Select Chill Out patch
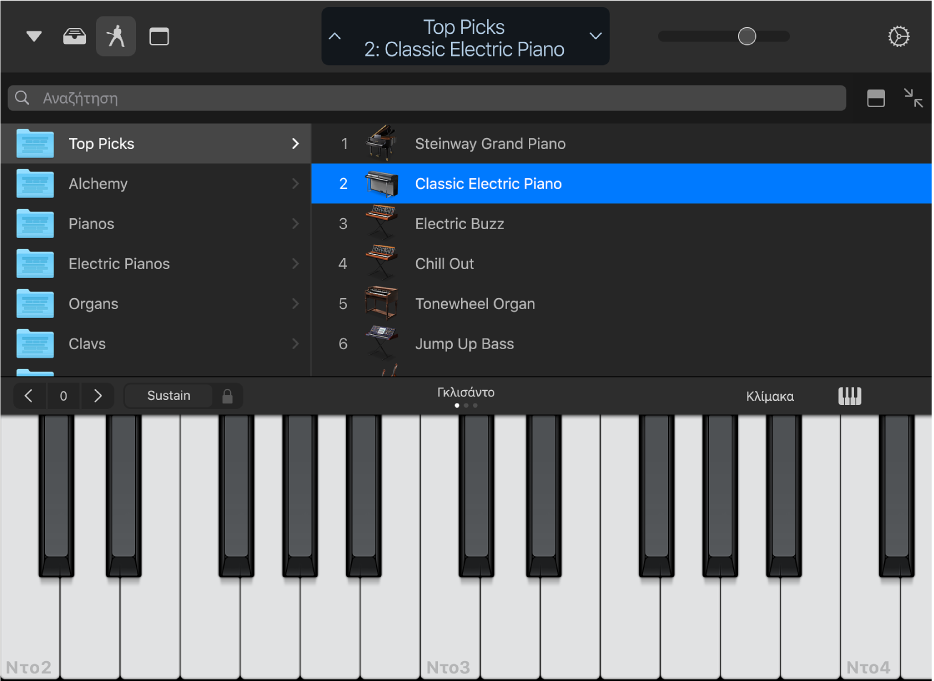934x681 pixels. click(x=622, y=263)
